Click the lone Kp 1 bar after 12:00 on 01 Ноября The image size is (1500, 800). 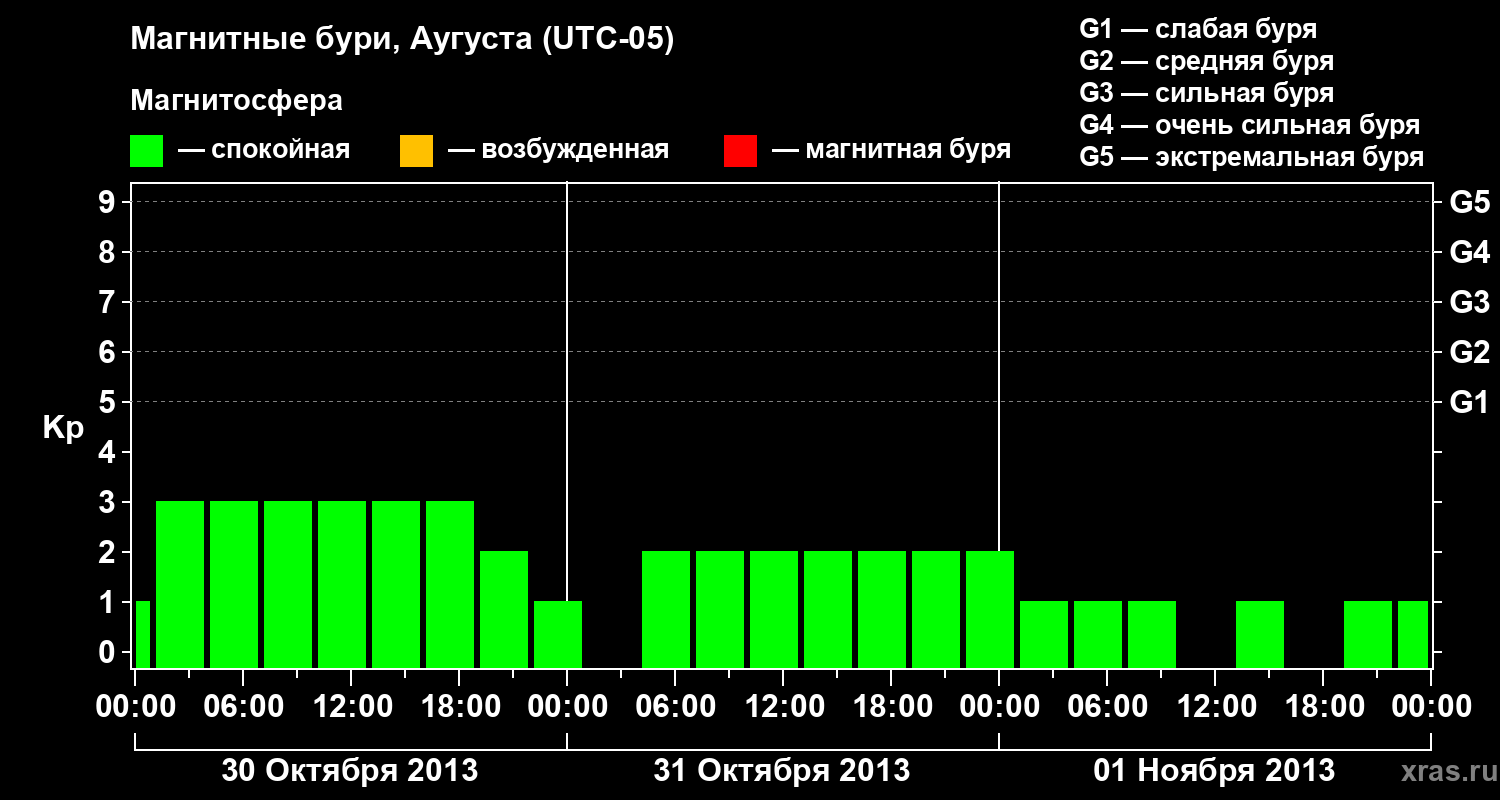pyautogui.click(x=1260, y=634)
